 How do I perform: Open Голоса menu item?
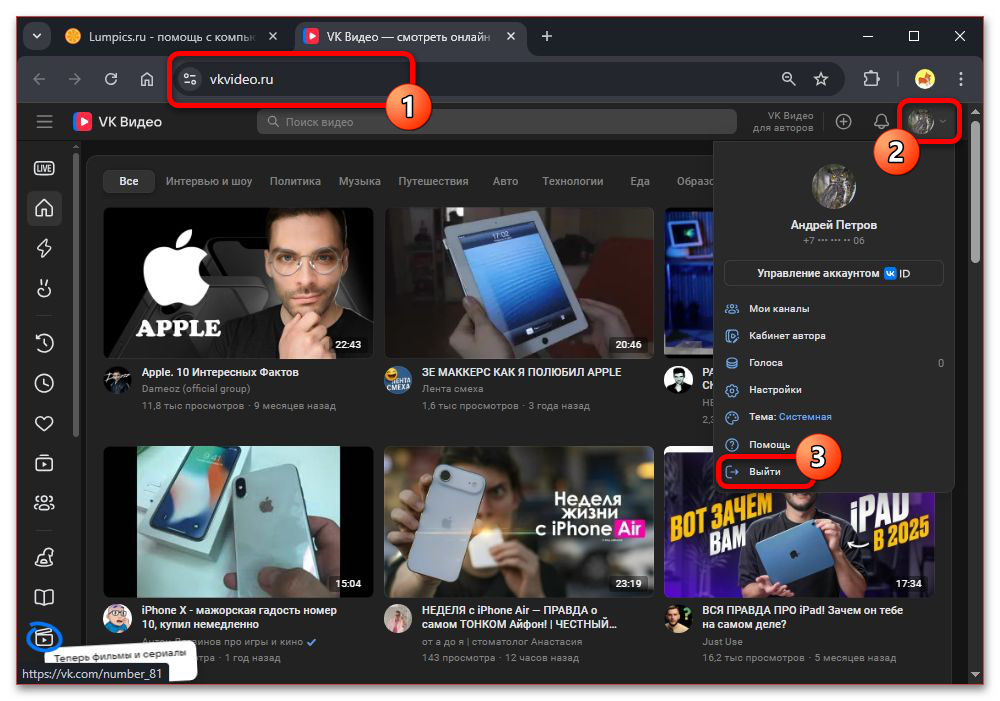(x=834, y=362)
